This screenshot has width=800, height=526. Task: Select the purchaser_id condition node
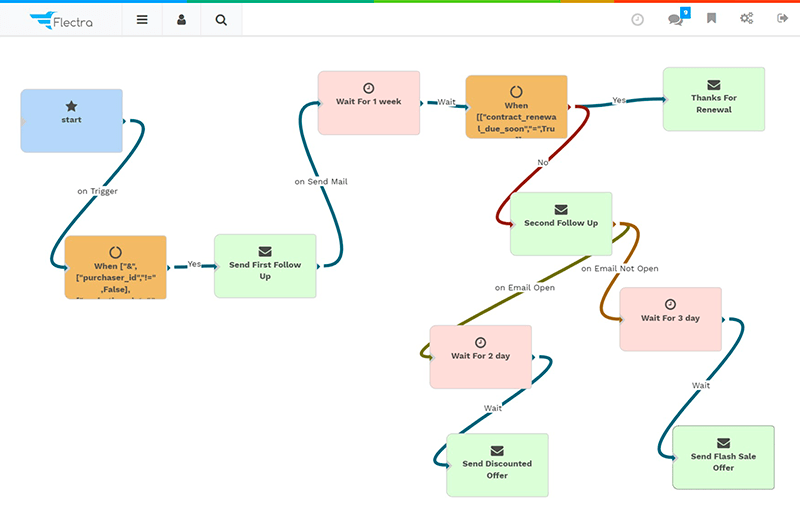click(x=115, y=267)
